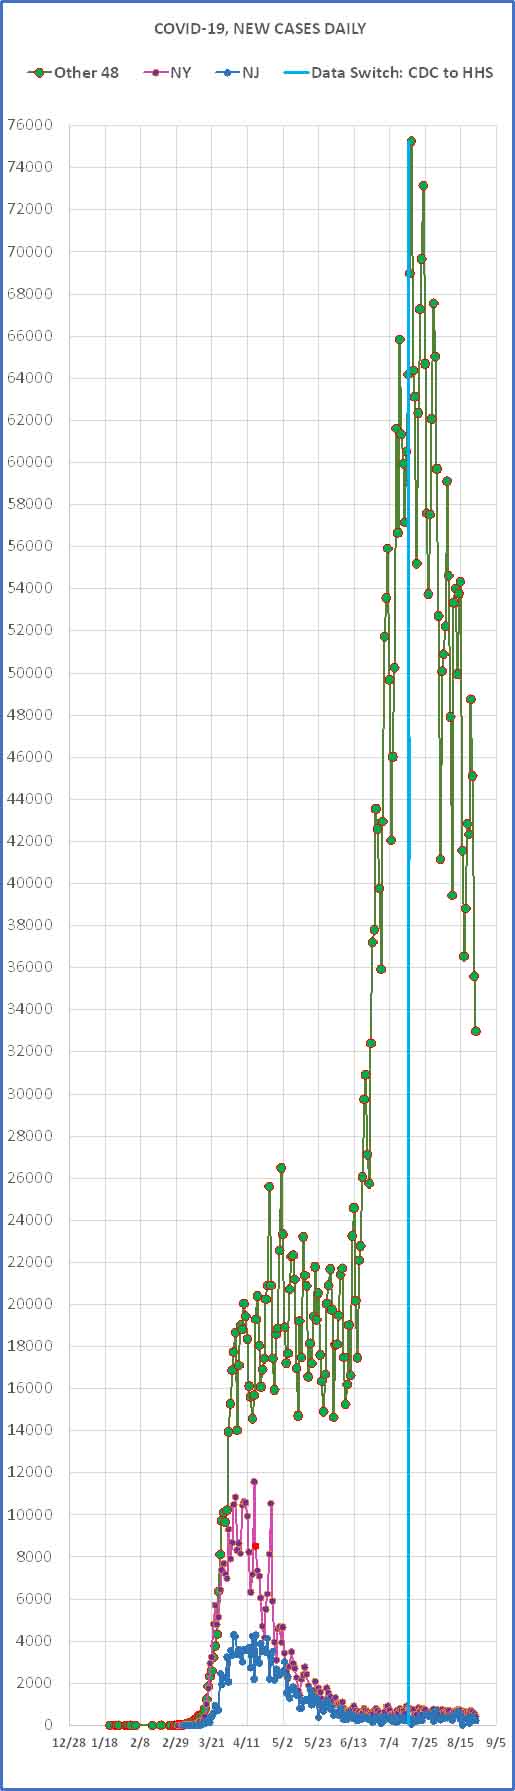Click the Data Switch: CDC to HHS legend text
This screenshot has width=515, height=1791.
point(402,73)
